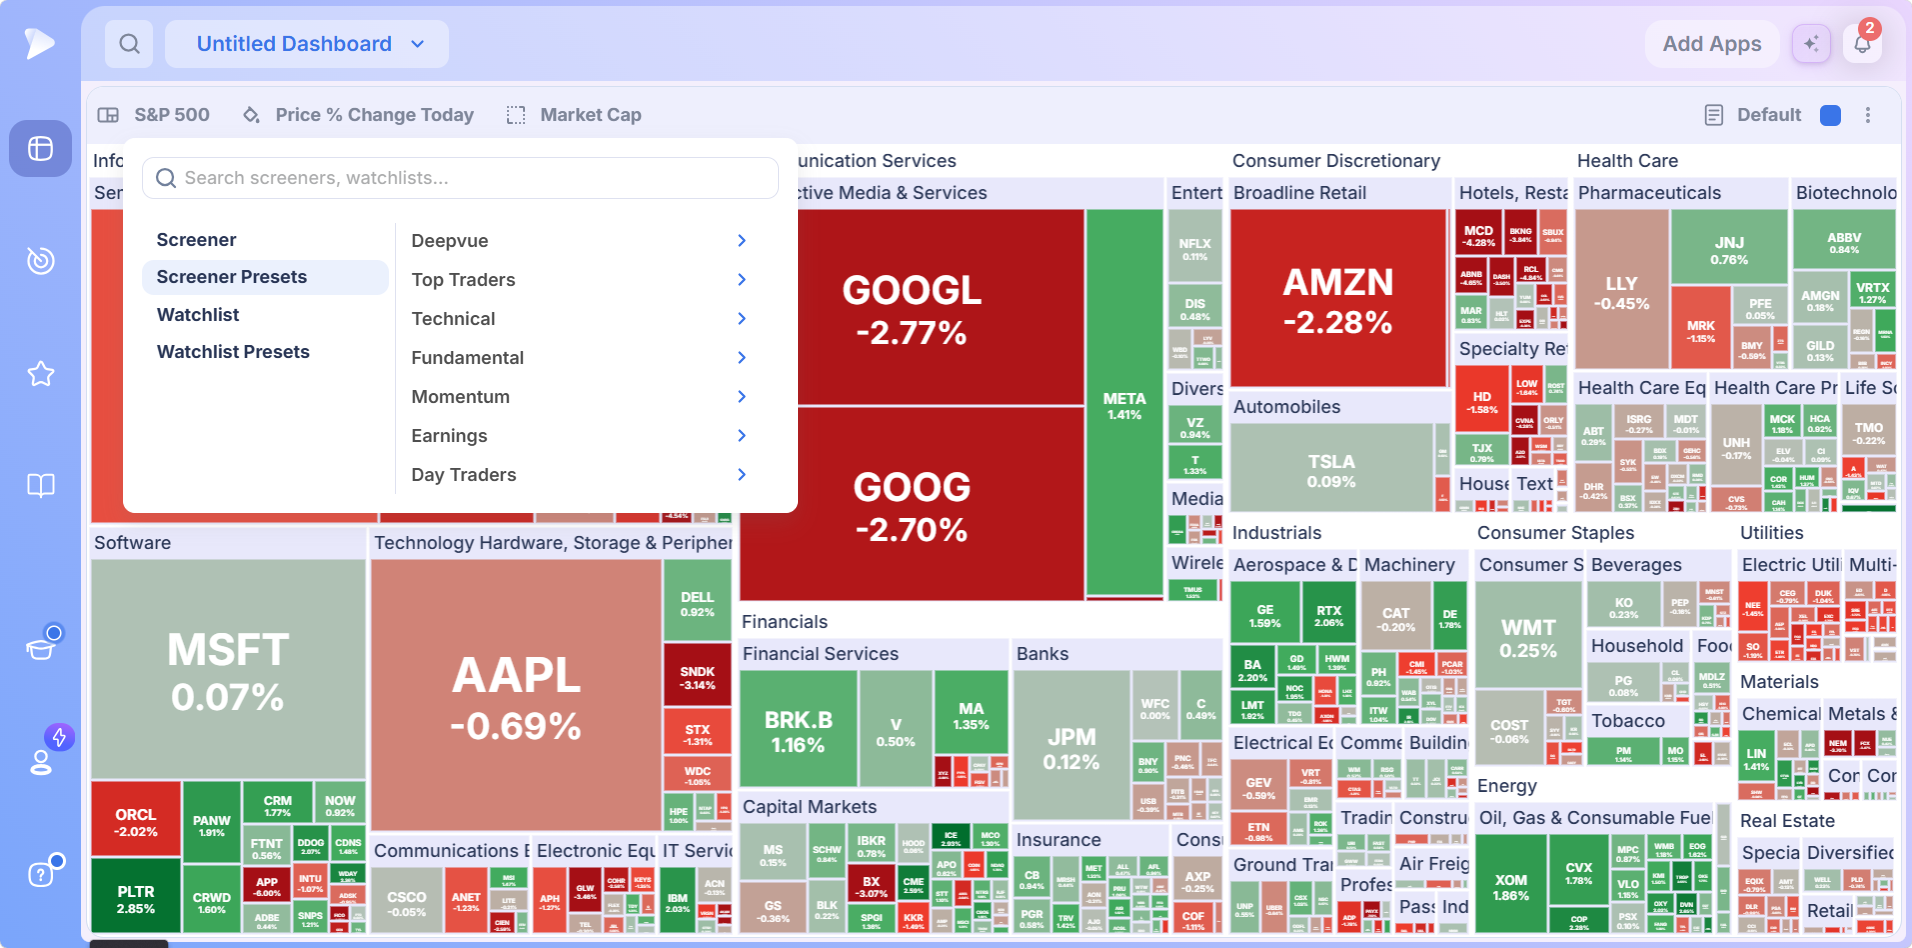Click the BRK.B heatmap tile
1912x948 pixels.
798,729
